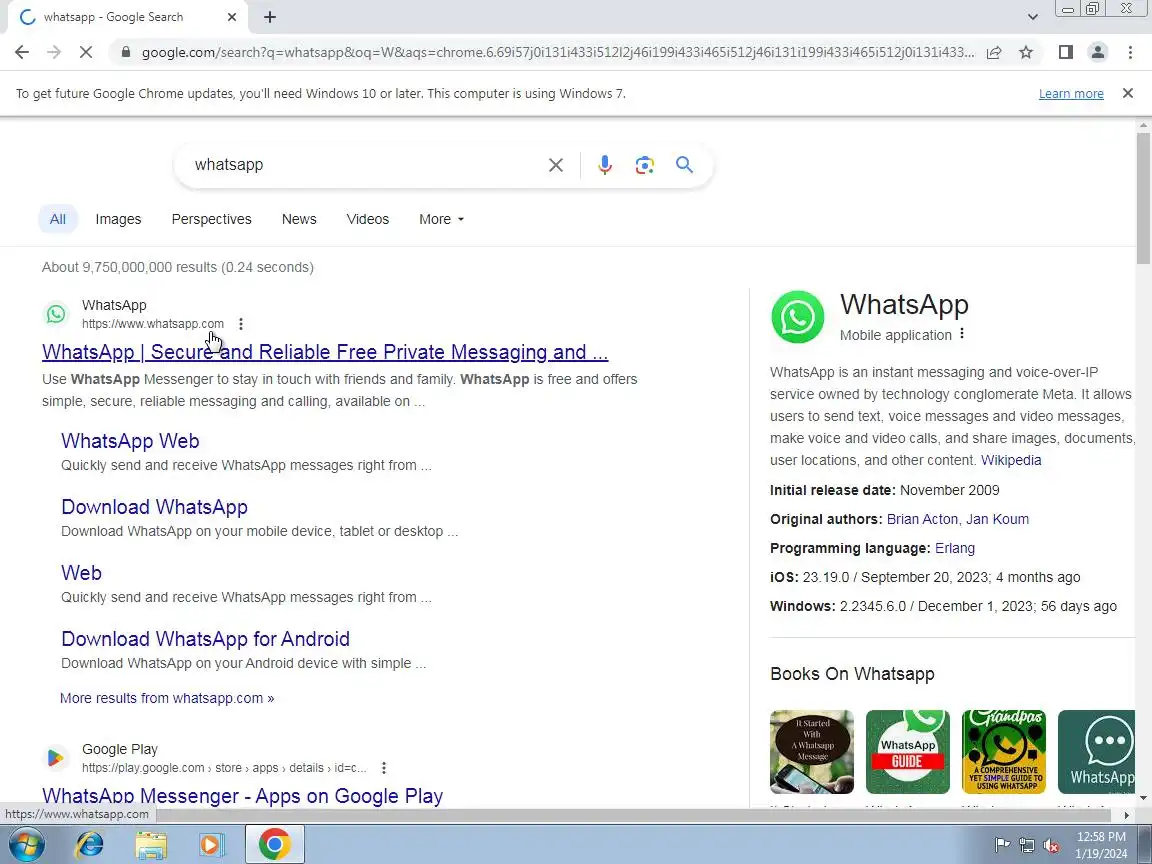Click the site security lock icon
This screenshot has height=864, width=1152.
click(126, 52)
